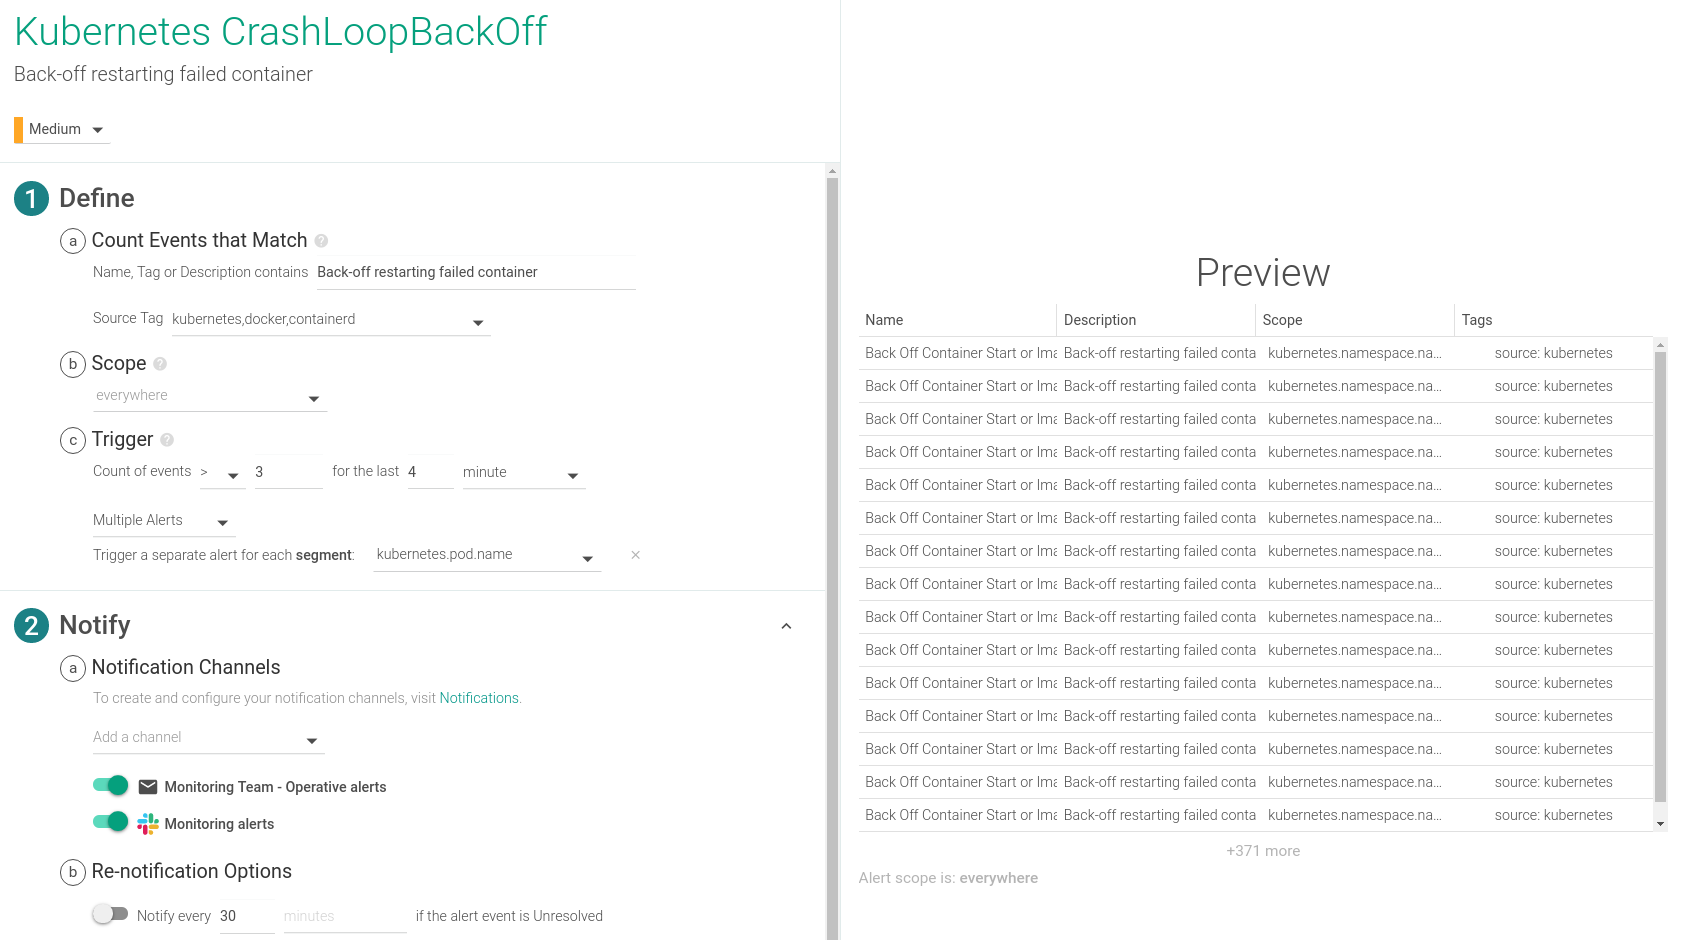Click the circled 'b' badge by Re-notification Options
The image size is (1681, 940).
pos(72,873)
